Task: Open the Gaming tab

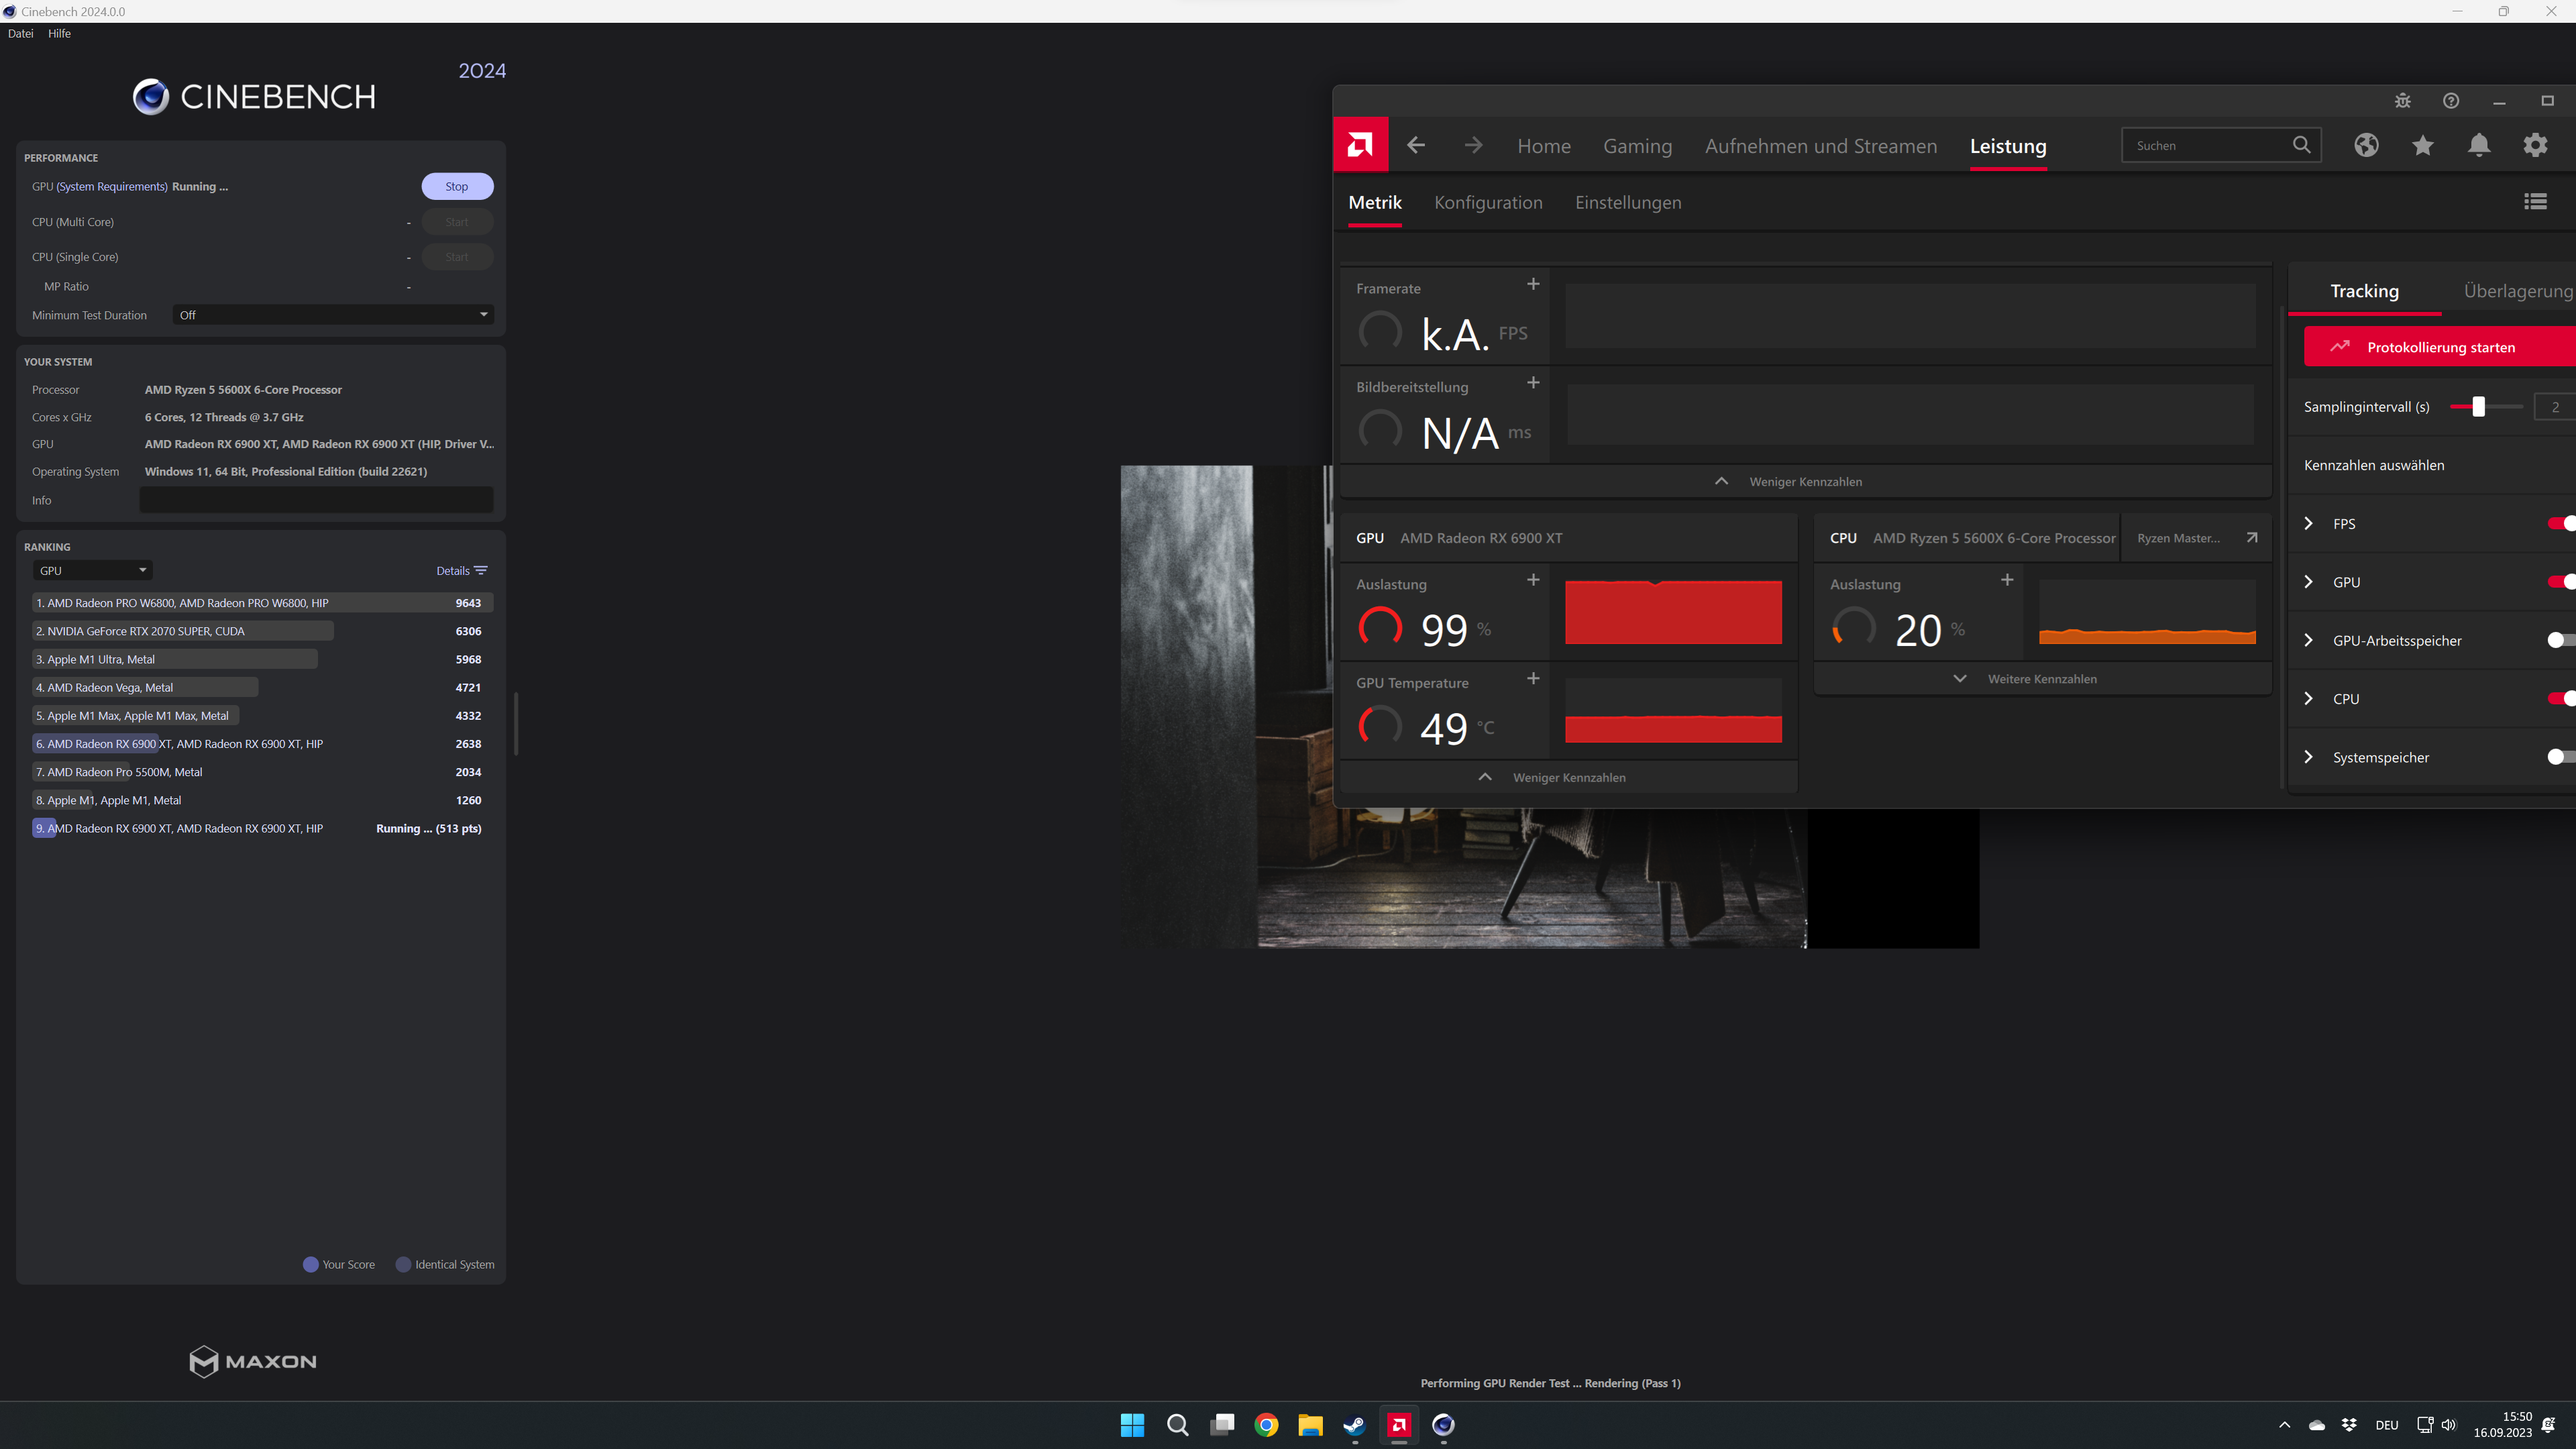Action: (1637, 146)
